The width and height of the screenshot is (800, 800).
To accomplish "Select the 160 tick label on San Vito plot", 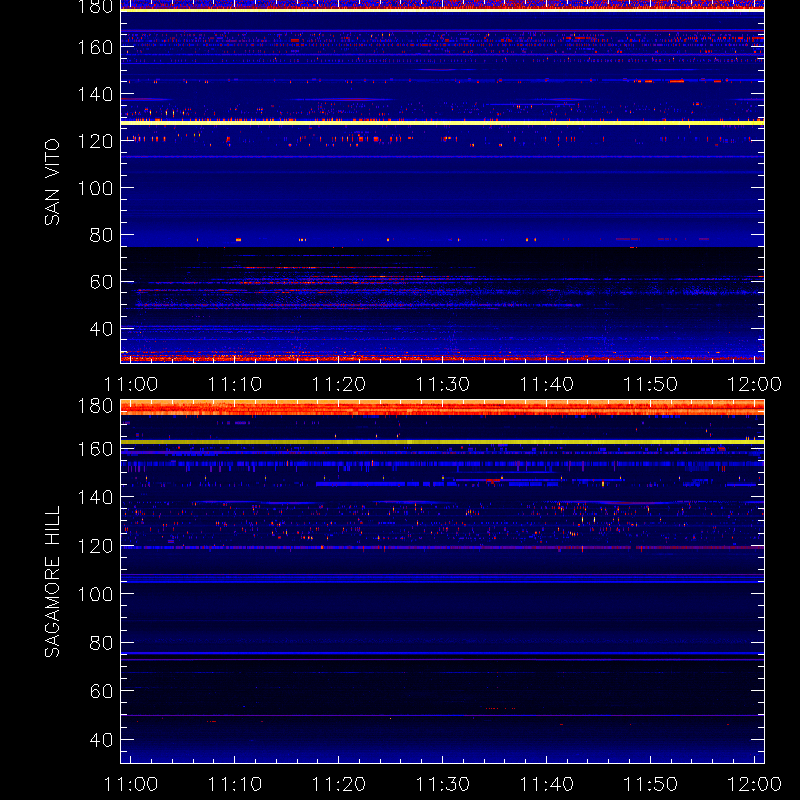I will [95, 47].
